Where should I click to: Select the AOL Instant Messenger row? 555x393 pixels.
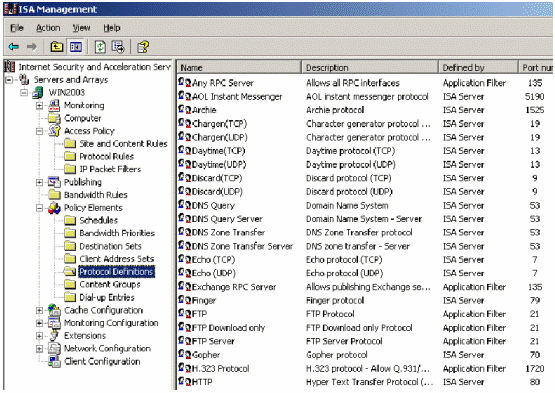pos(365,96)
